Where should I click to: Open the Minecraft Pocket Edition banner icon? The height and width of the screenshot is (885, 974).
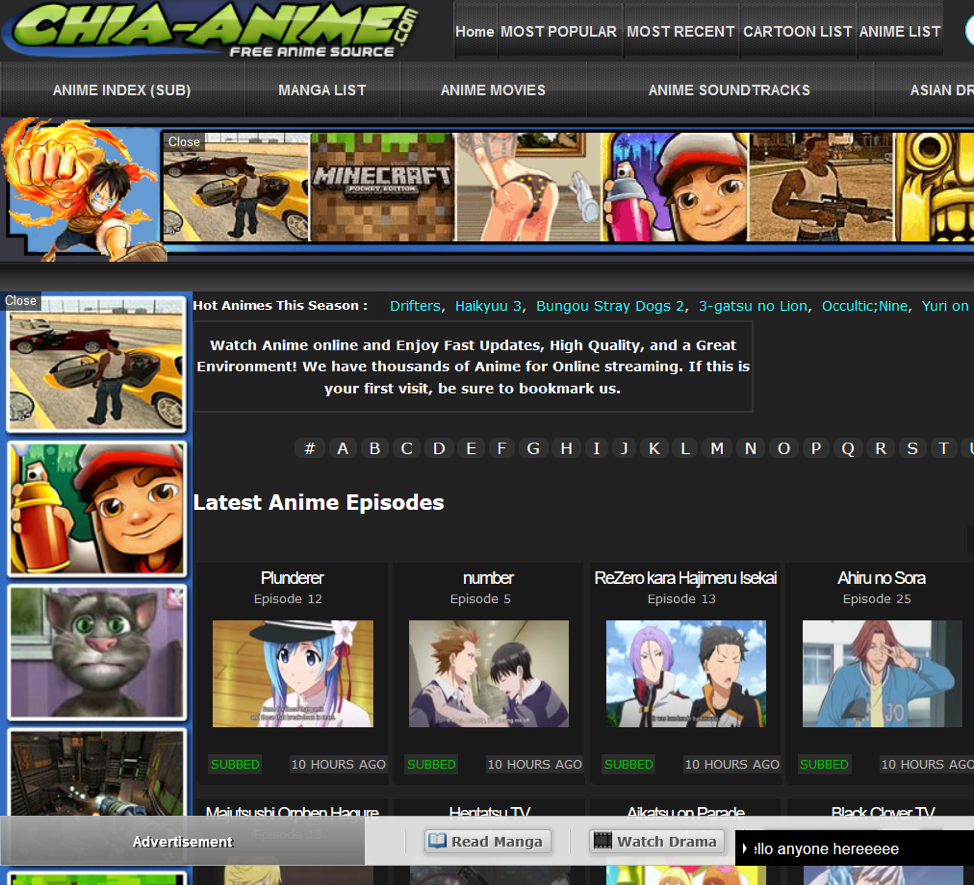[x=382, y=187]
